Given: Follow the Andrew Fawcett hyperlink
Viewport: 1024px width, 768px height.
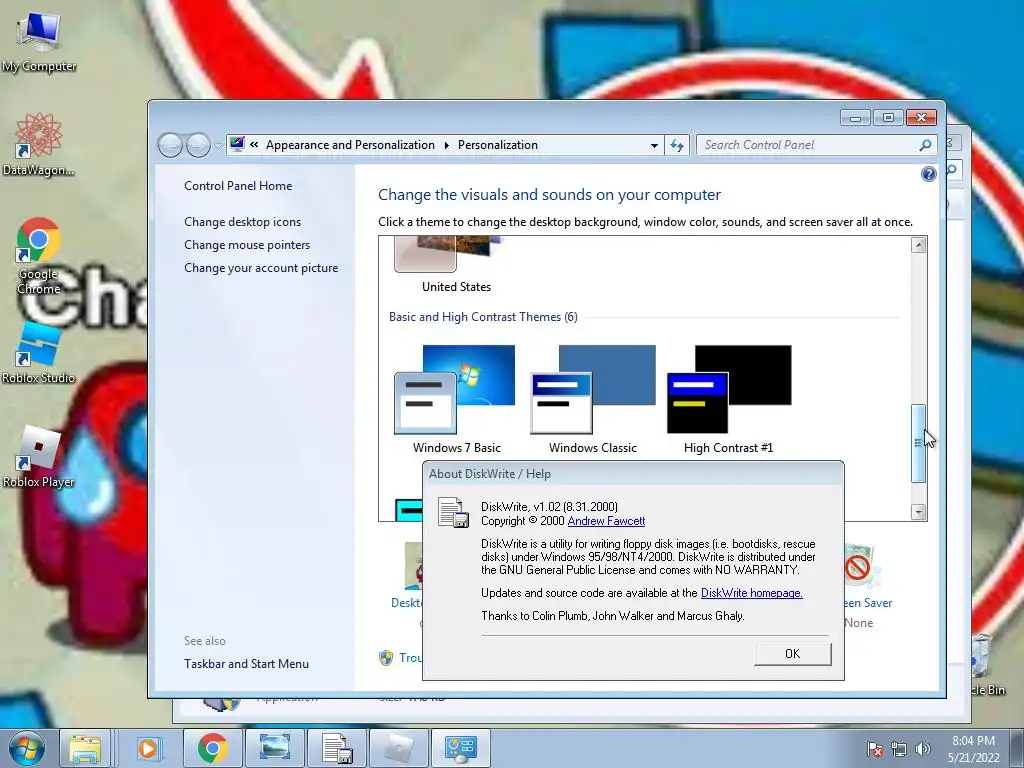Looking at the screenshot, I should pos(606,521).
